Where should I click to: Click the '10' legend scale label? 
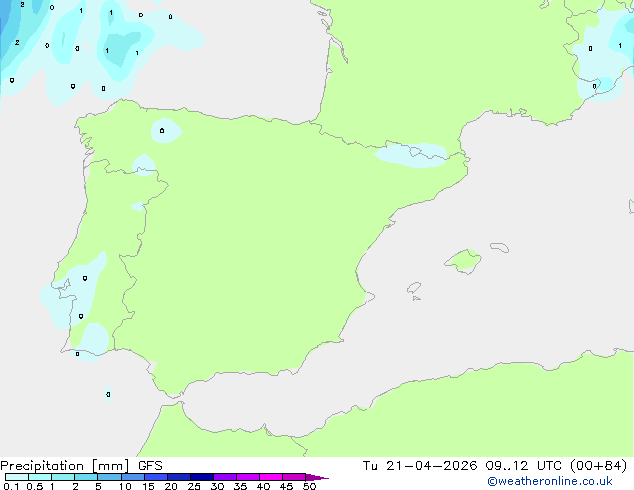tap(125, 486)
